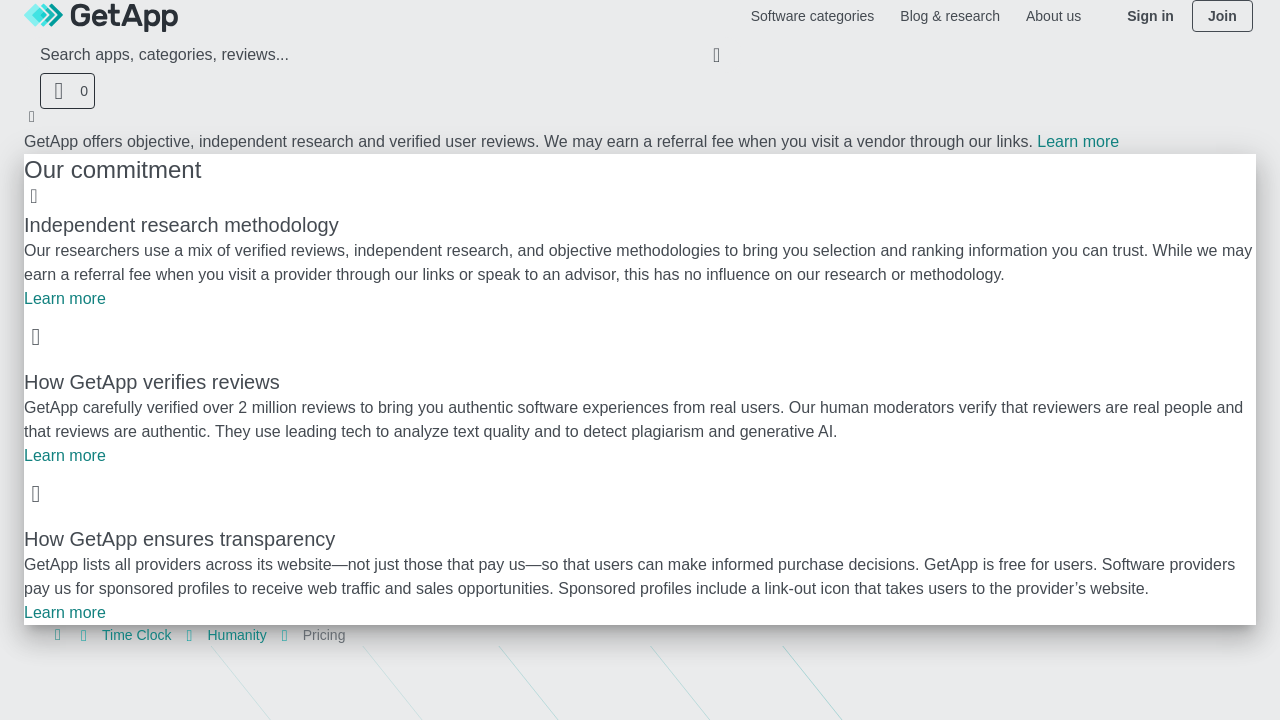This screenshot has width=1280, height=720.
Task: Click the search icon in search bar
Action: point(716,55)
